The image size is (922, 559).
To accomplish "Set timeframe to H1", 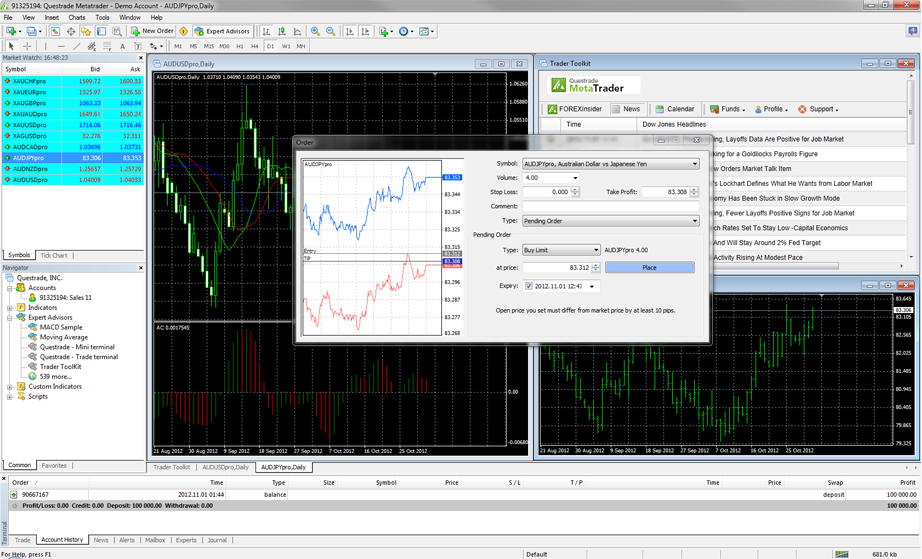I will 239,46.
